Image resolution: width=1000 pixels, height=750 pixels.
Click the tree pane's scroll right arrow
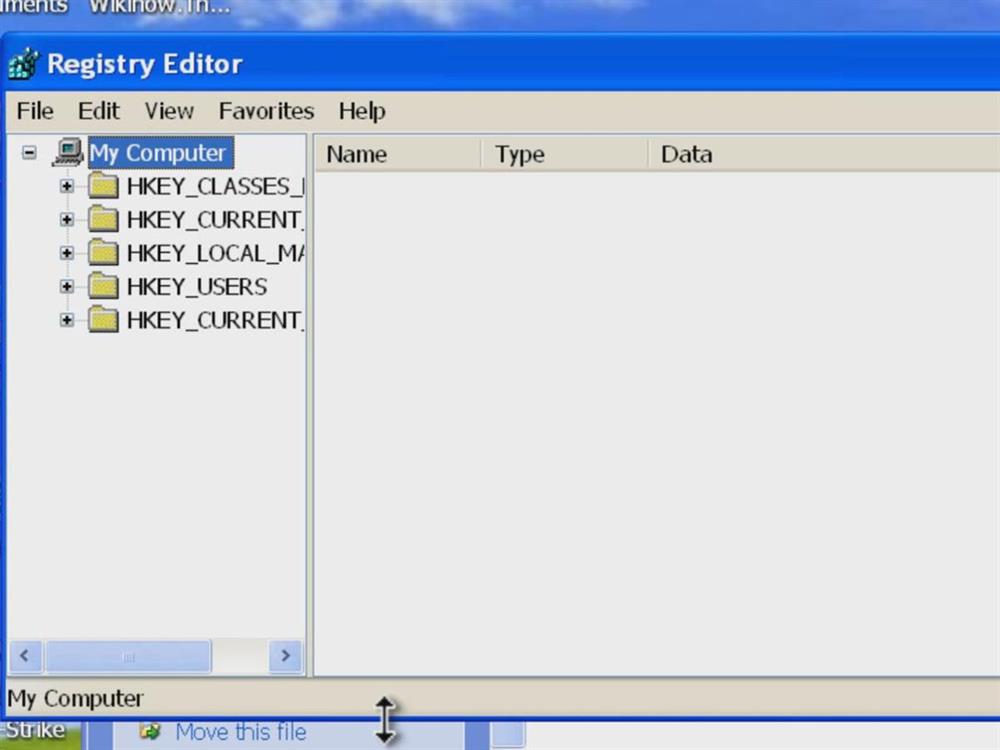285,656
